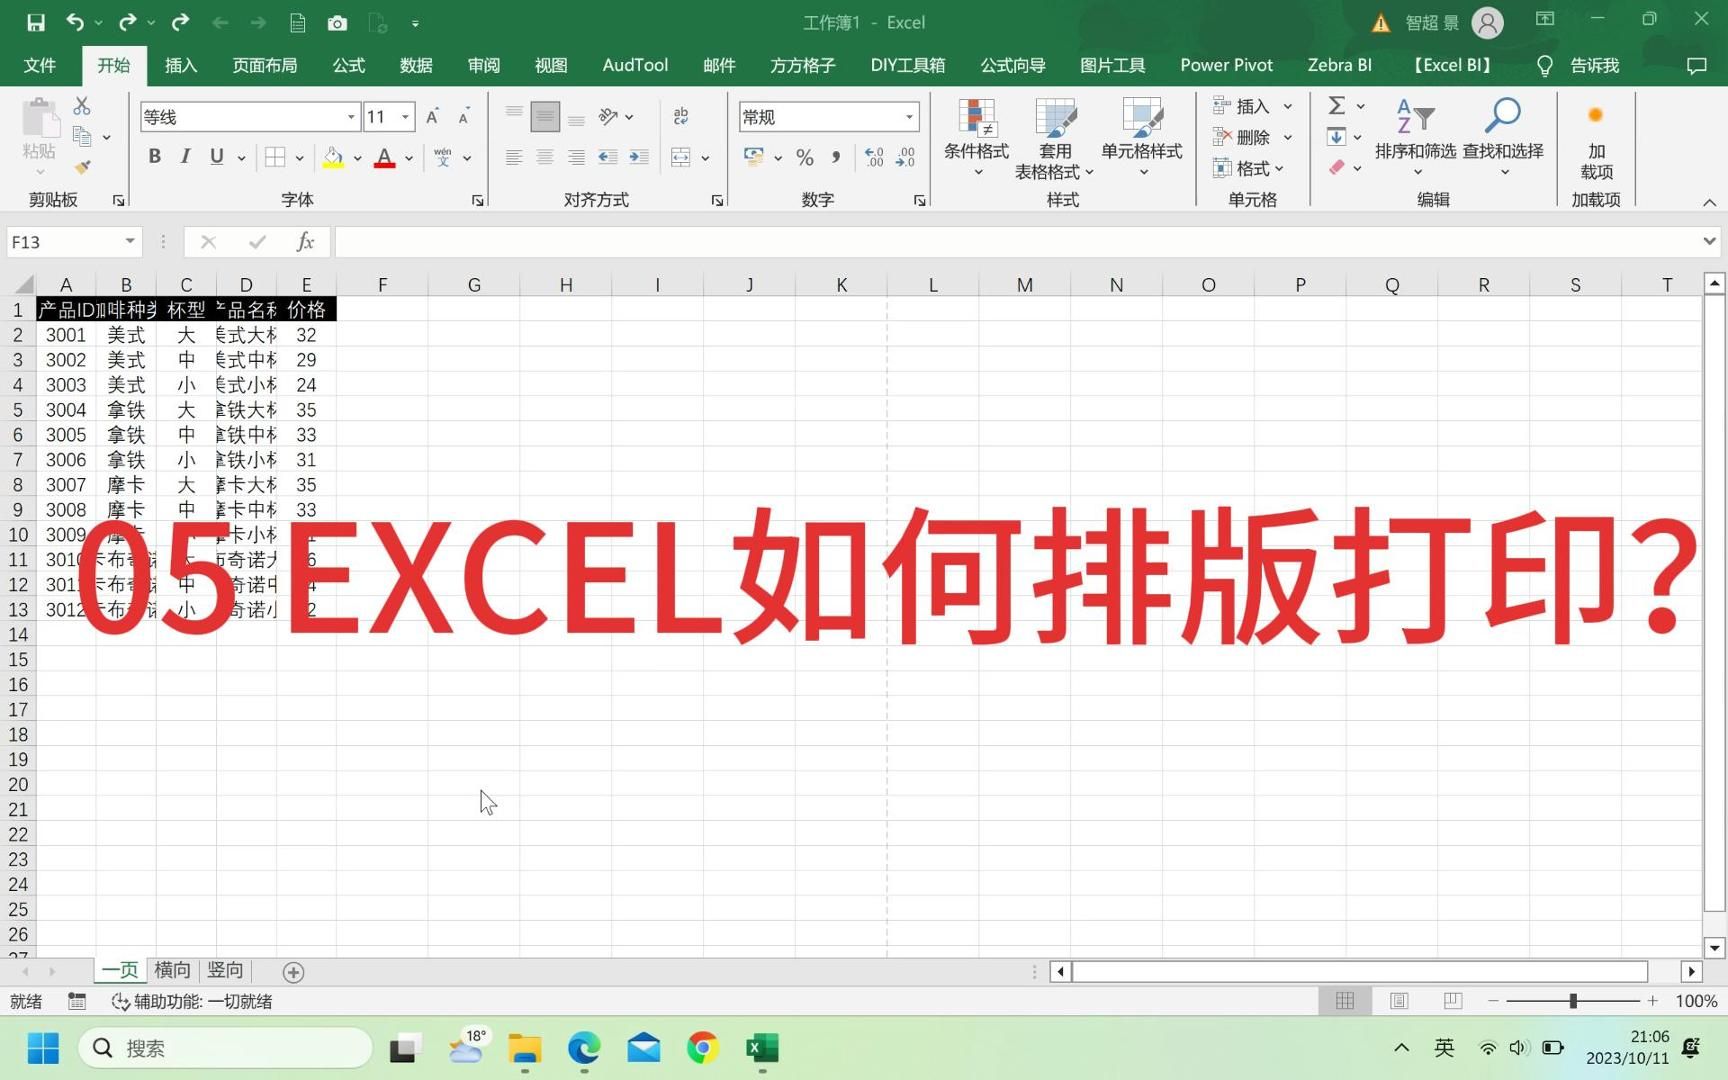Select the column F header

coord(382,285)
